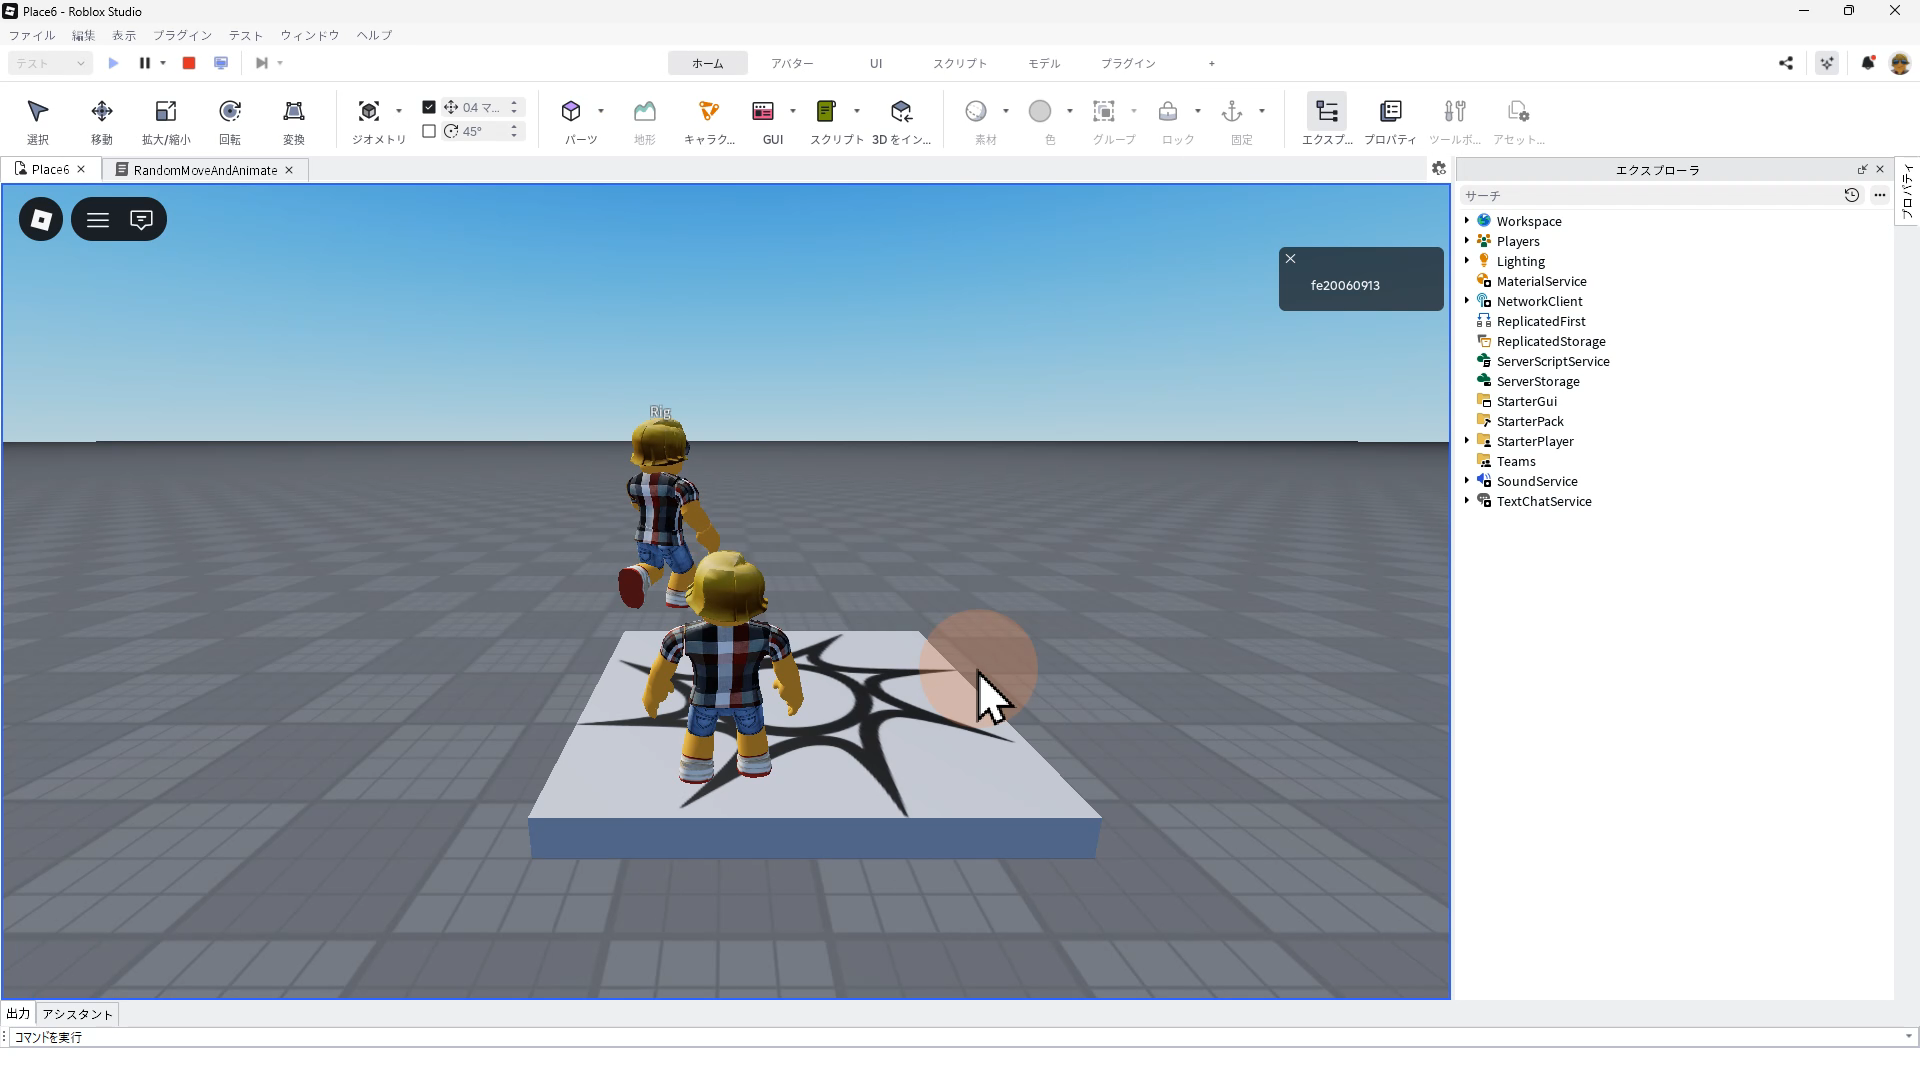Dismiss the fe20060913 notification
The height and width of the screenshot is (1080, 1920).
pyautogui.click(x=1290, y=259)
